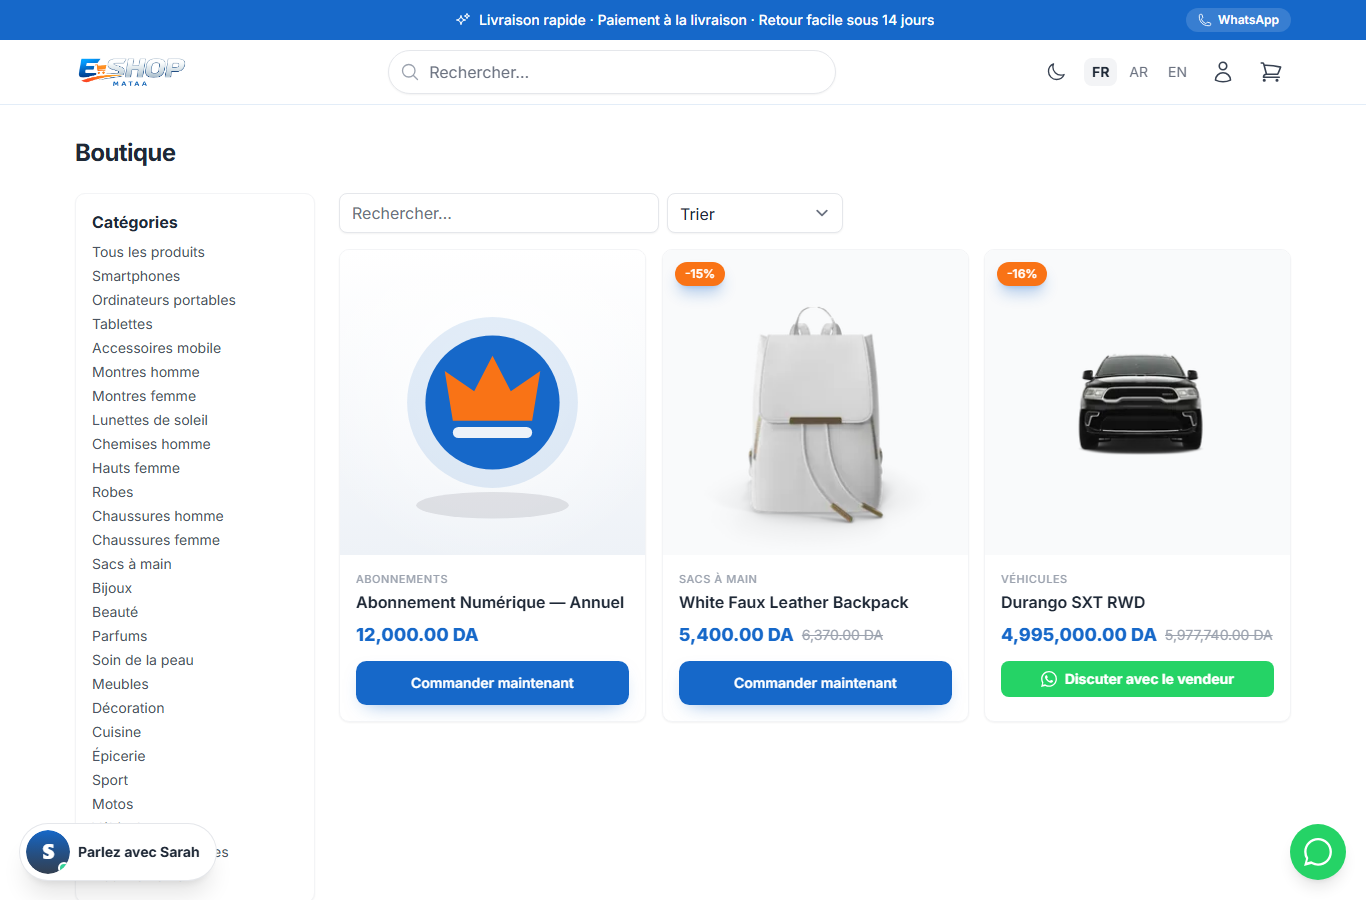Select Lunettes de soleil category

[150, 420]
